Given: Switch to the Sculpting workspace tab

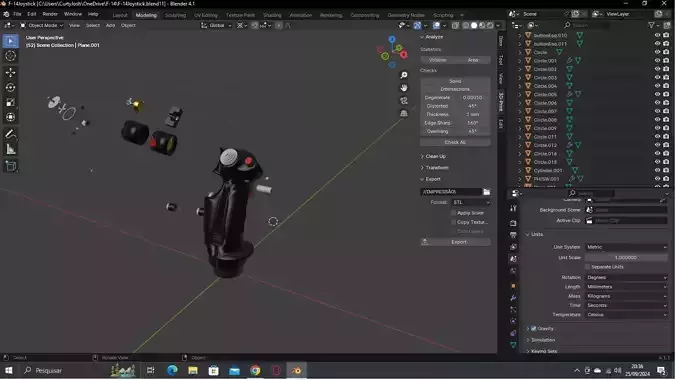Looking at the screenshot, I should coord(175,15).
